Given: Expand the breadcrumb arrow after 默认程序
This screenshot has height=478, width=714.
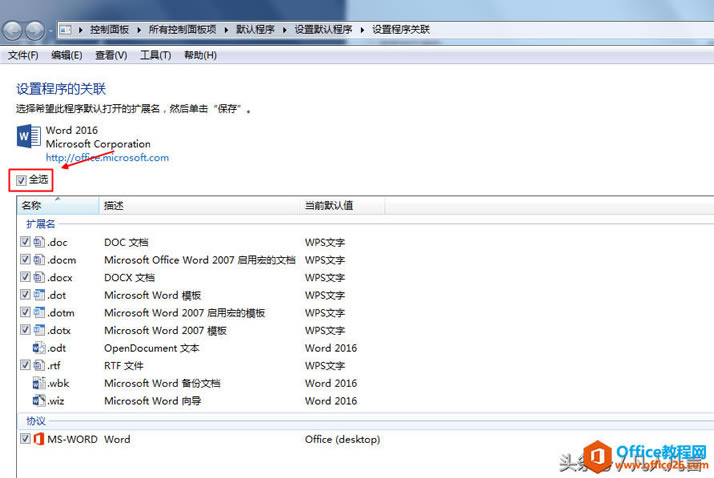Looking at the screenshot, I should (286, 30).
